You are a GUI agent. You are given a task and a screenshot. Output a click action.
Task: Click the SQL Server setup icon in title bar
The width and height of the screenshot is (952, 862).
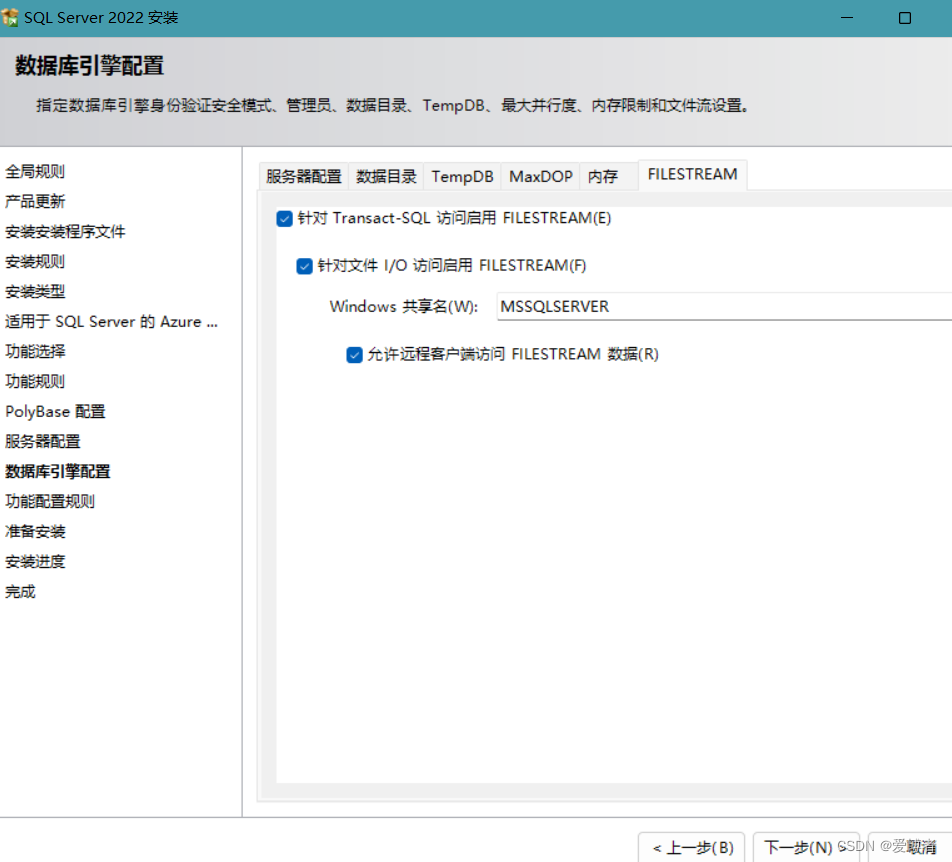pos(18,17)
